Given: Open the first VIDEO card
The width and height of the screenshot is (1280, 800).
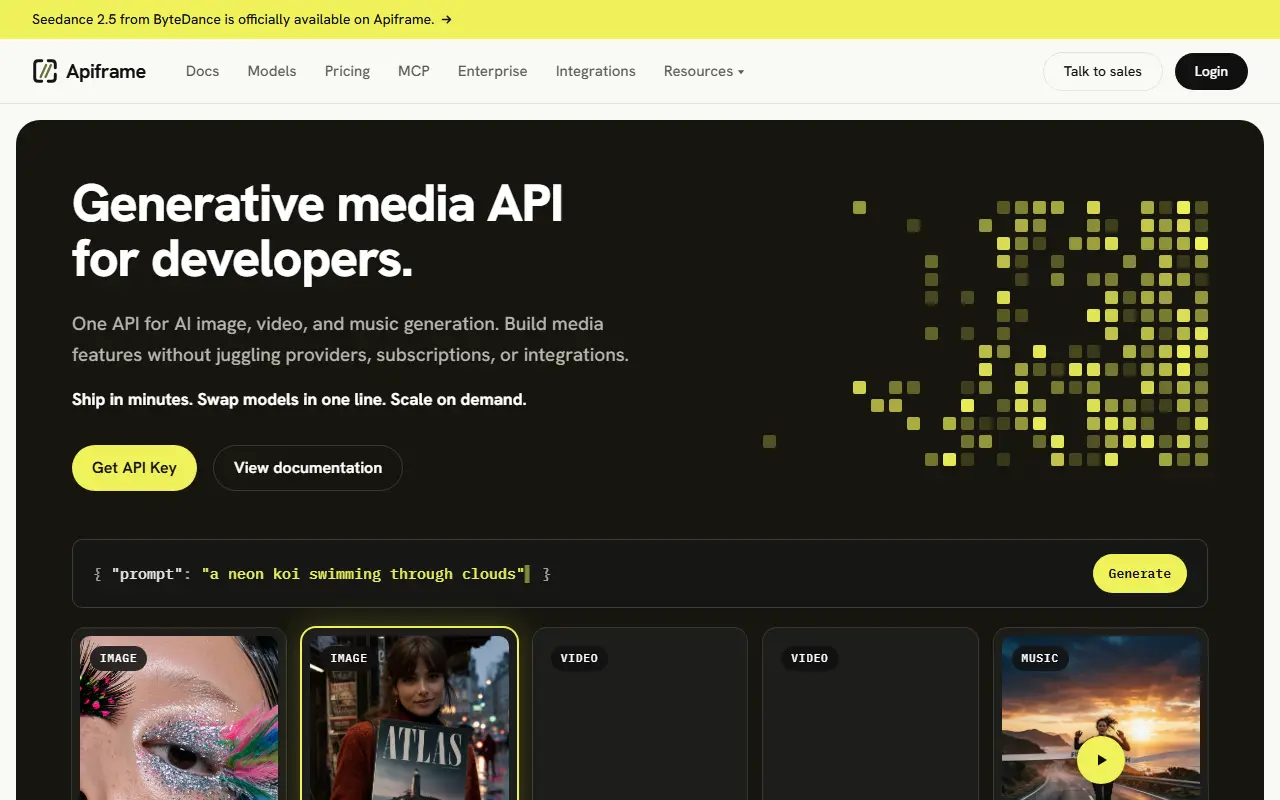Looking at the screenshot, I should [640, 714].
